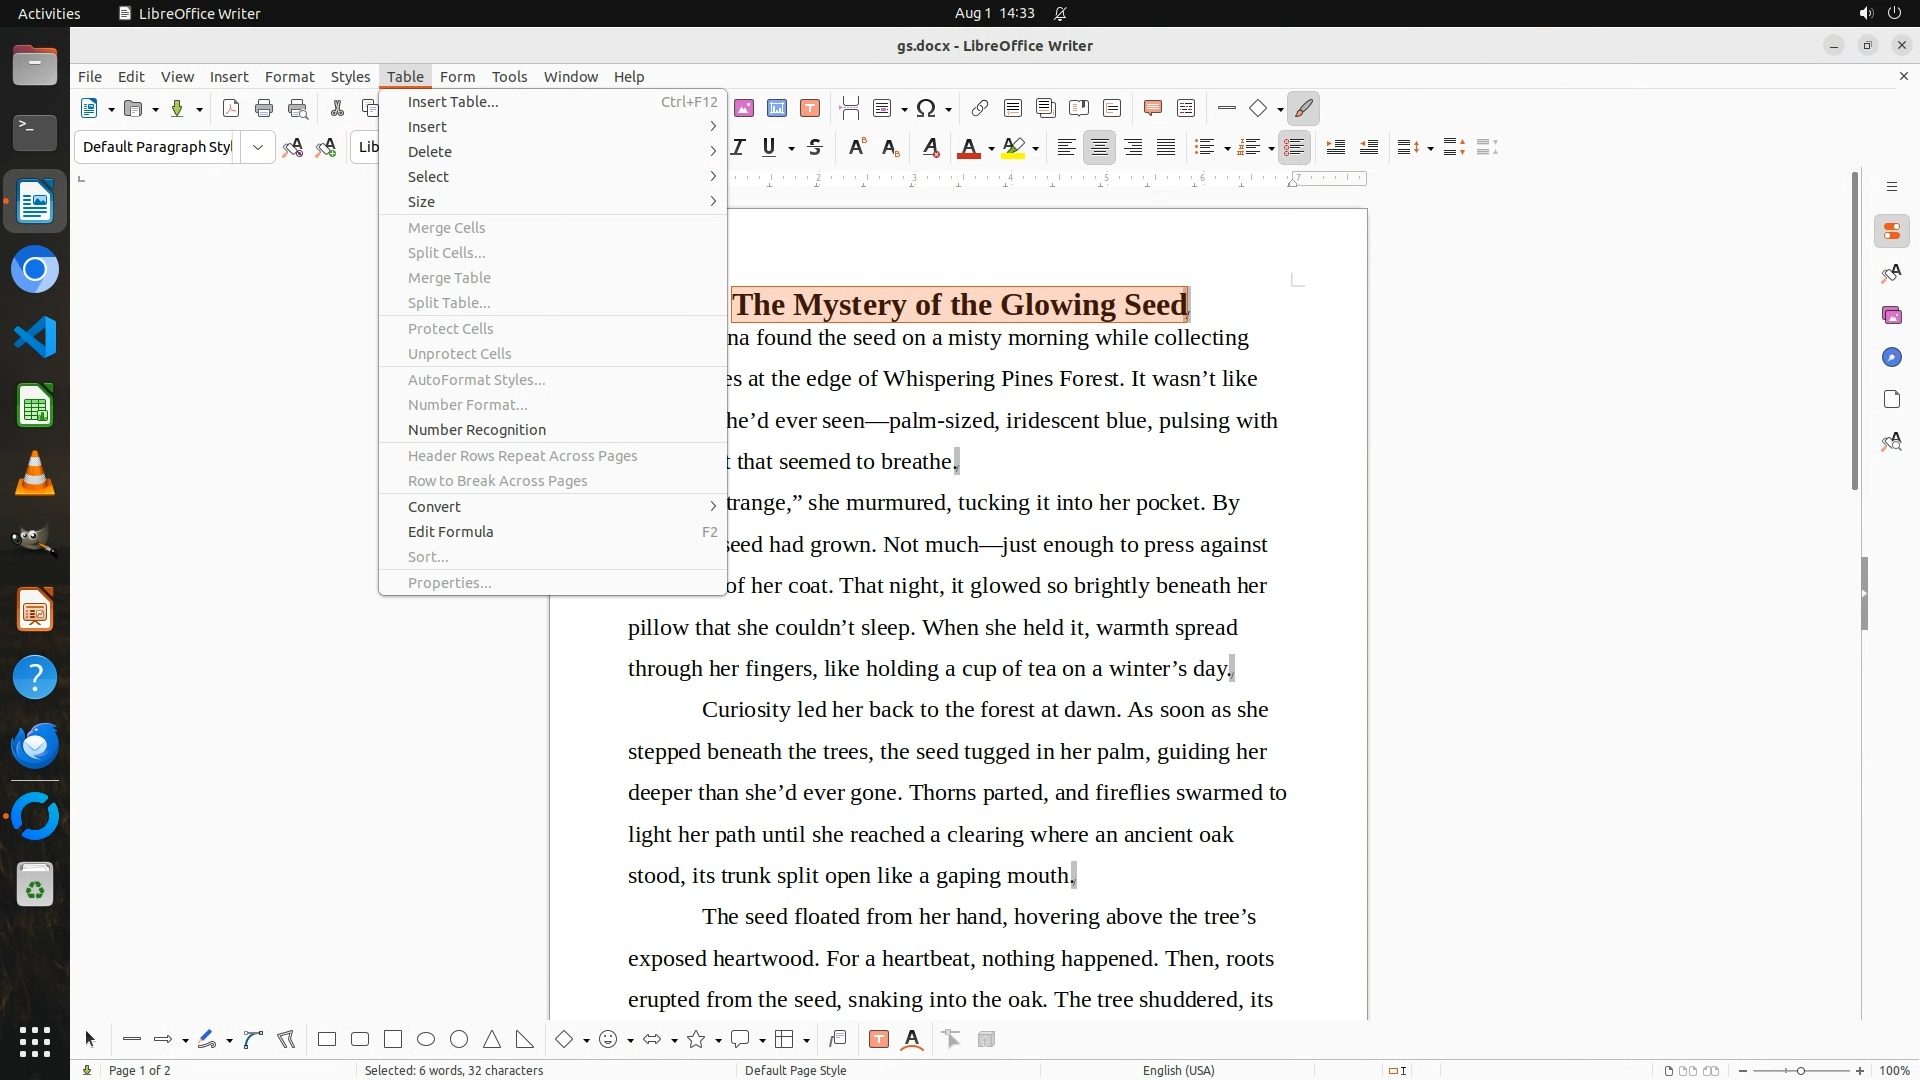The width and height of the screenshot is (1920, 1080).
Task: Click the Clear Direct Formatting icon
Action: [930, 148]
